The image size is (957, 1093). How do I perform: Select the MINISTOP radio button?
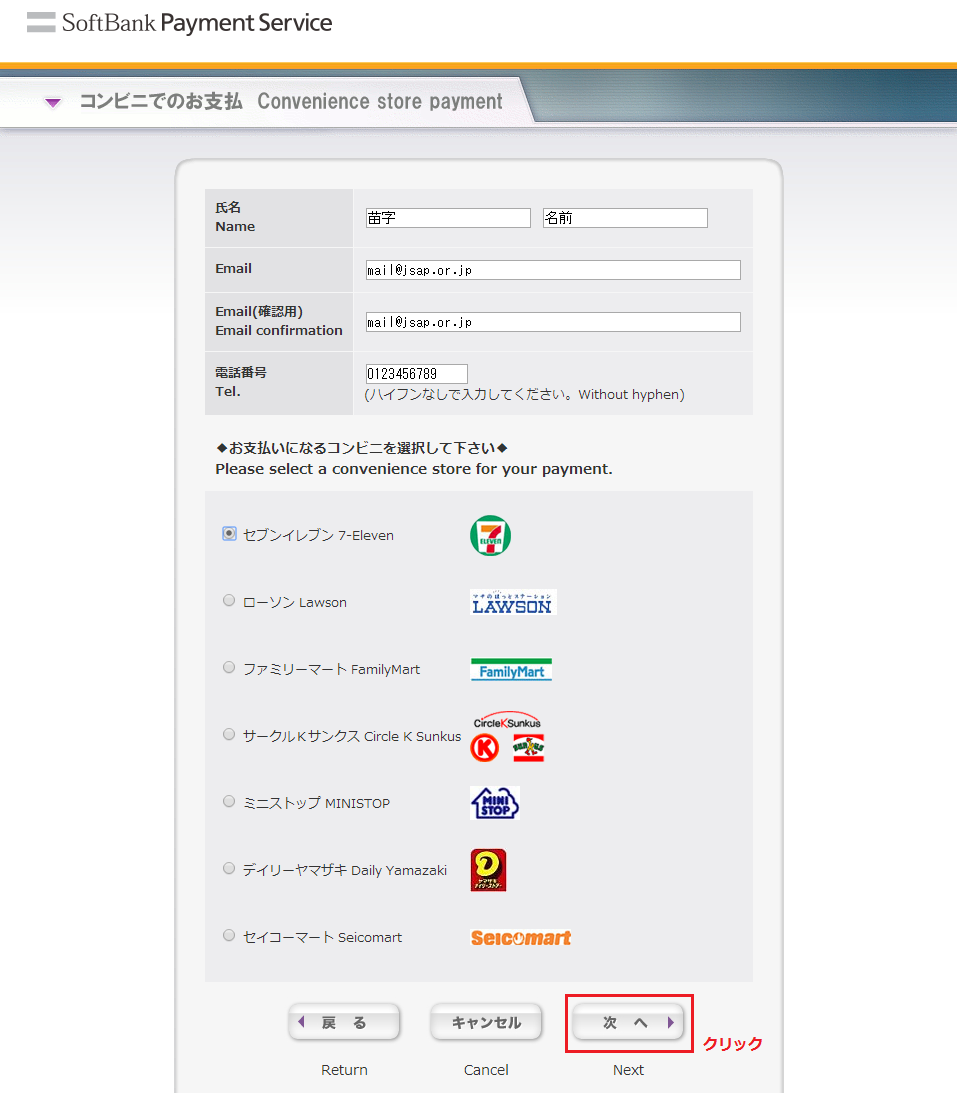tap(229, 801)
